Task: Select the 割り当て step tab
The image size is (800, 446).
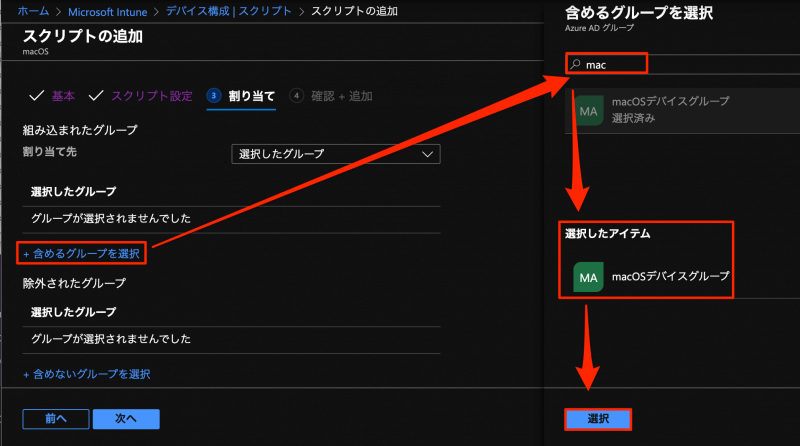Action: point(252,96)
